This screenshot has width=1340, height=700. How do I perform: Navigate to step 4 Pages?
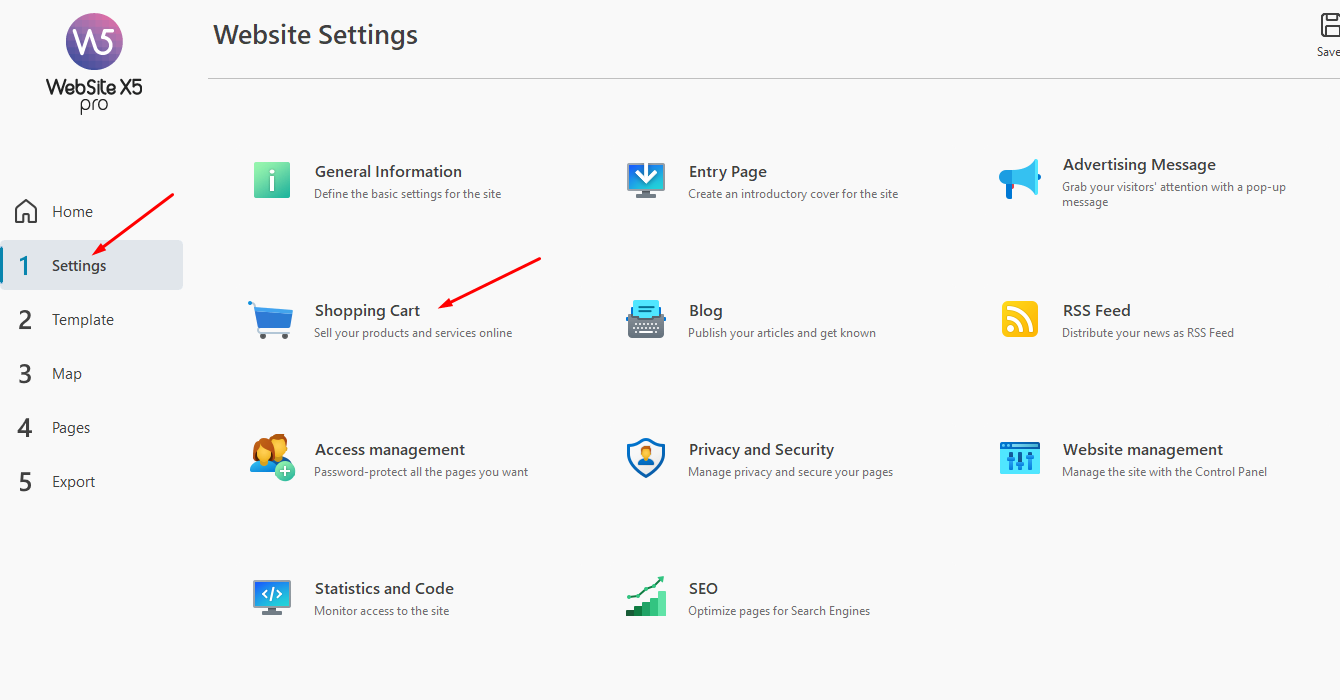point(70,428)
